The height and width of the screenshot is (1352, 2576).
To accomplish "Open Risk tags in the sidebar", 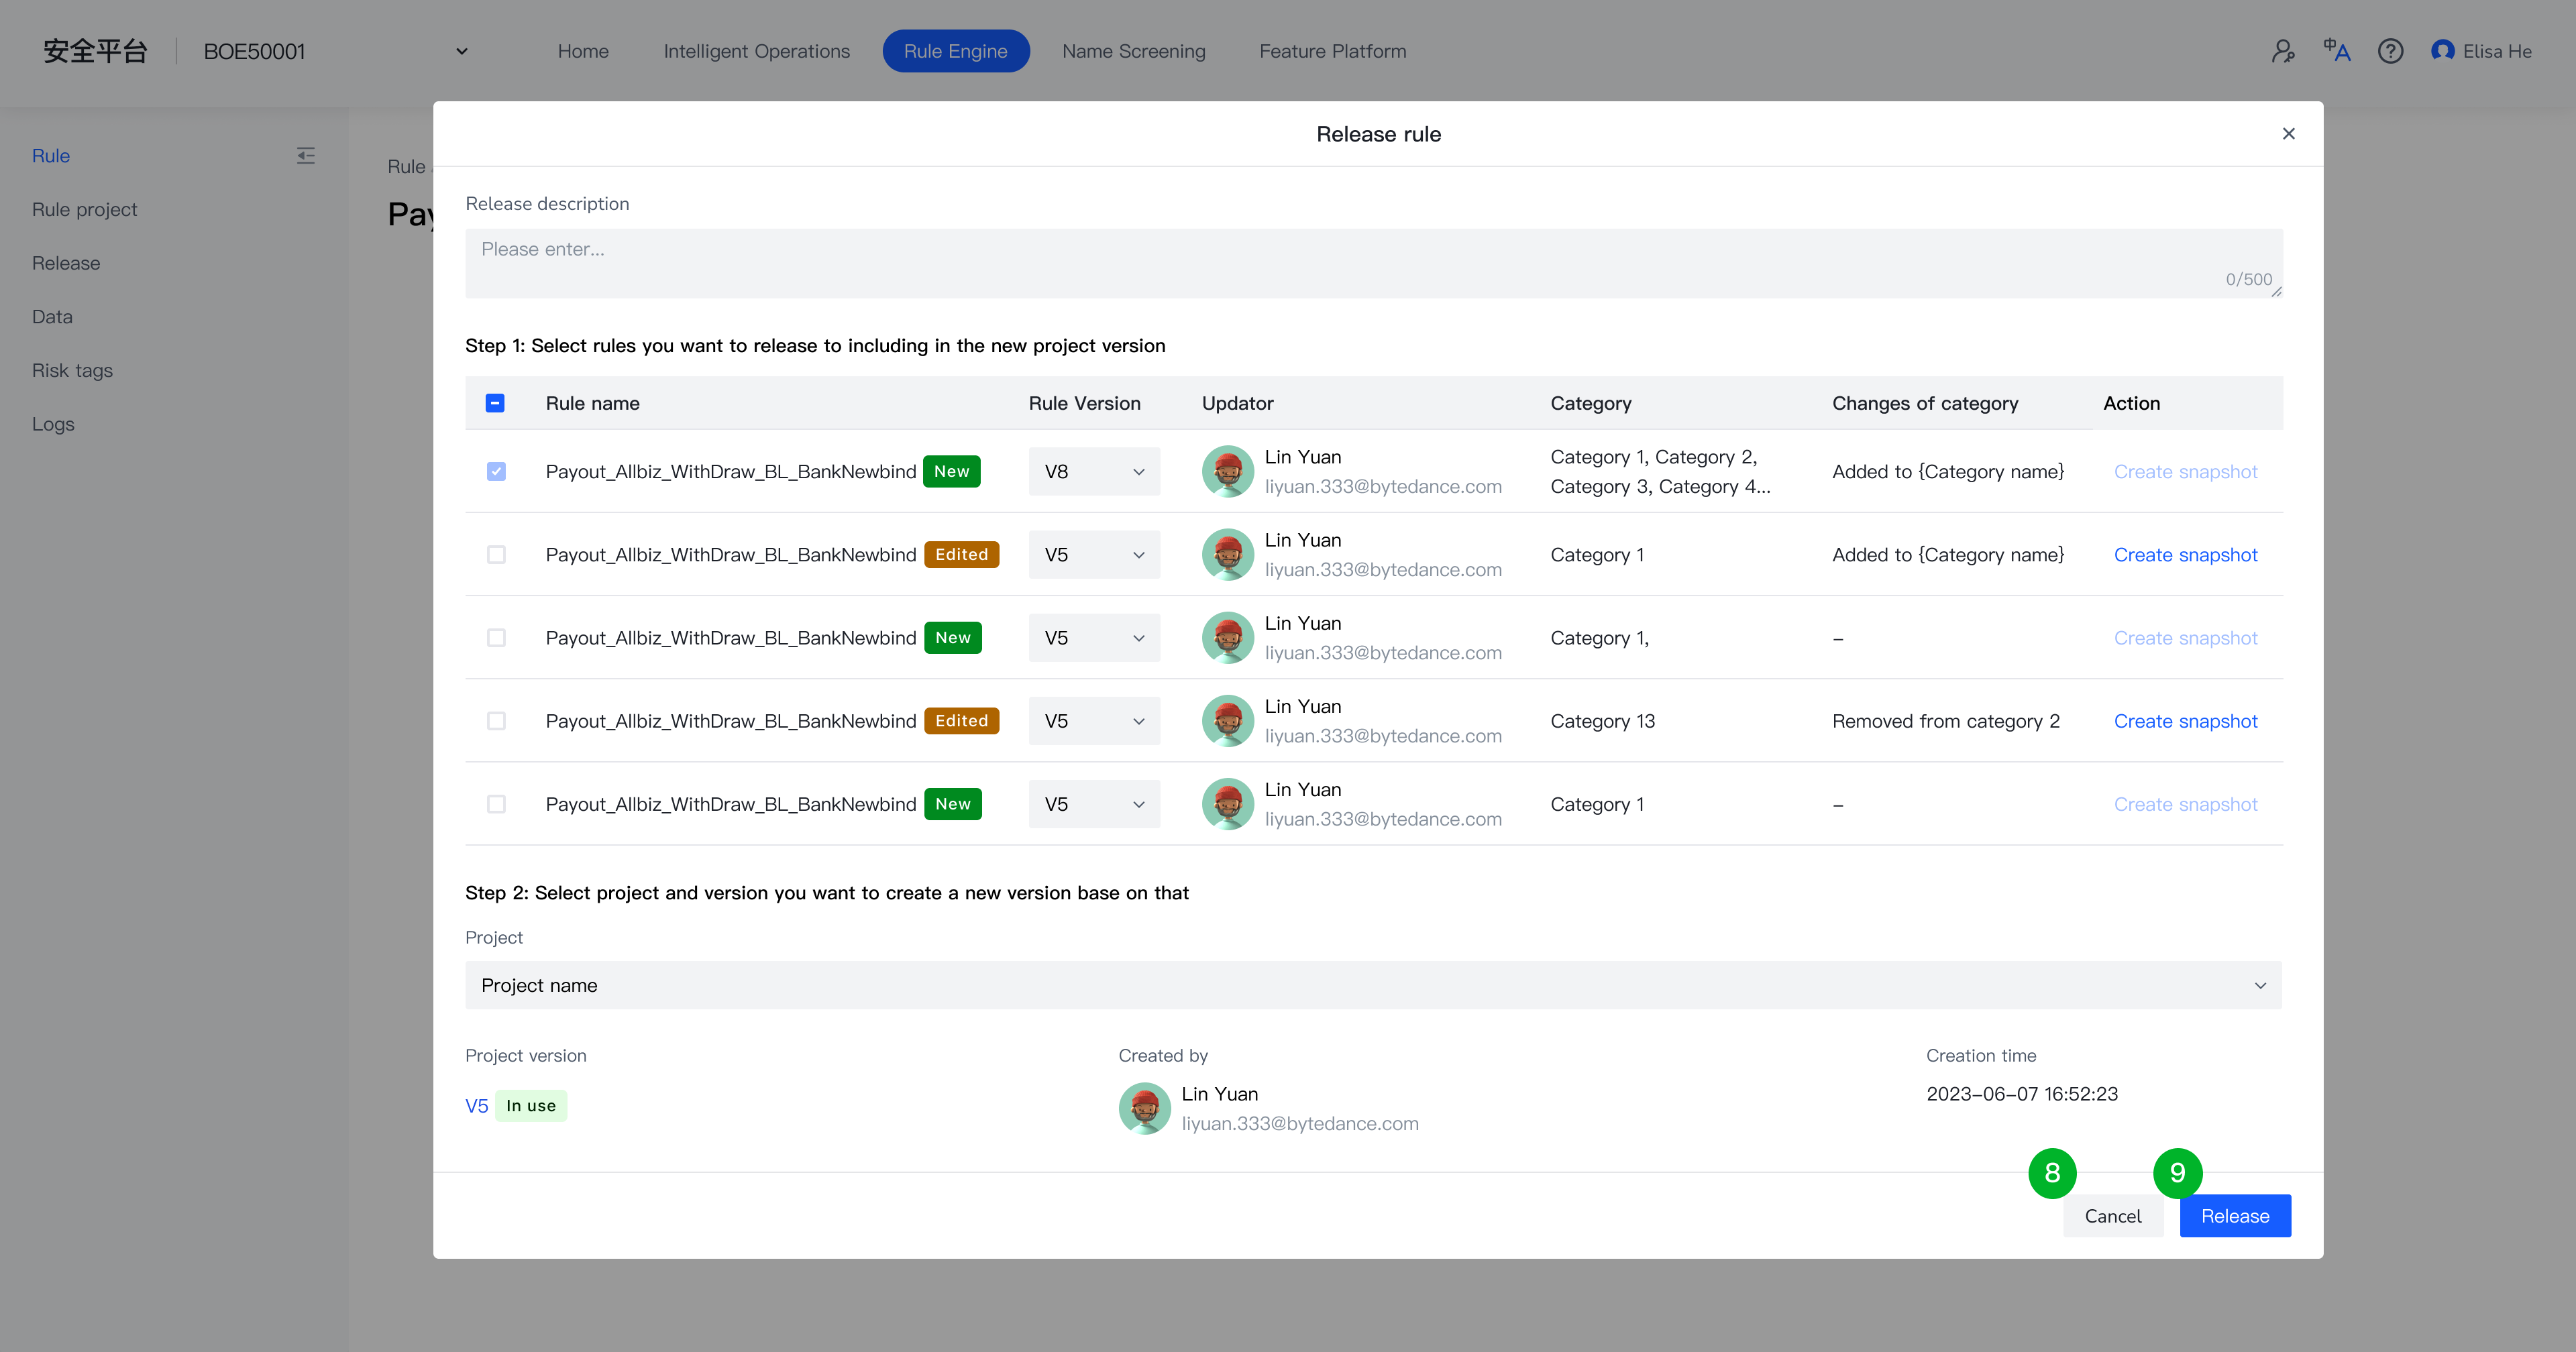I will pos(72,370).
